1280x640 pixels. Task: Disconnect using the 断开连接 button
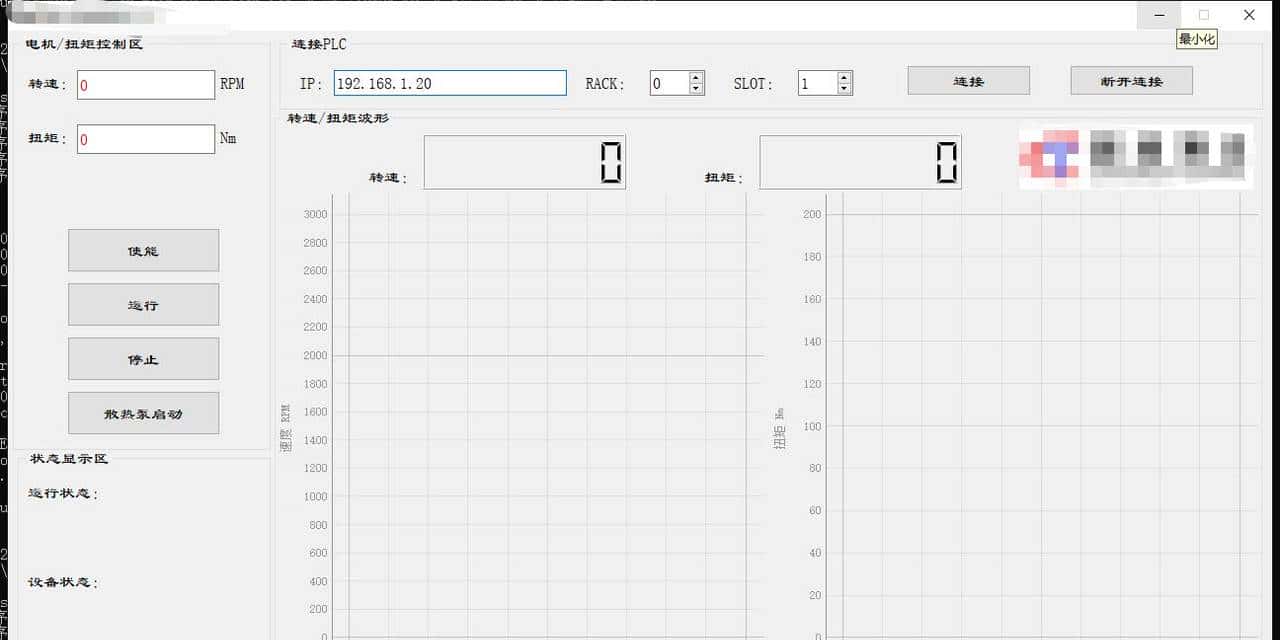tap(1131, 81)
